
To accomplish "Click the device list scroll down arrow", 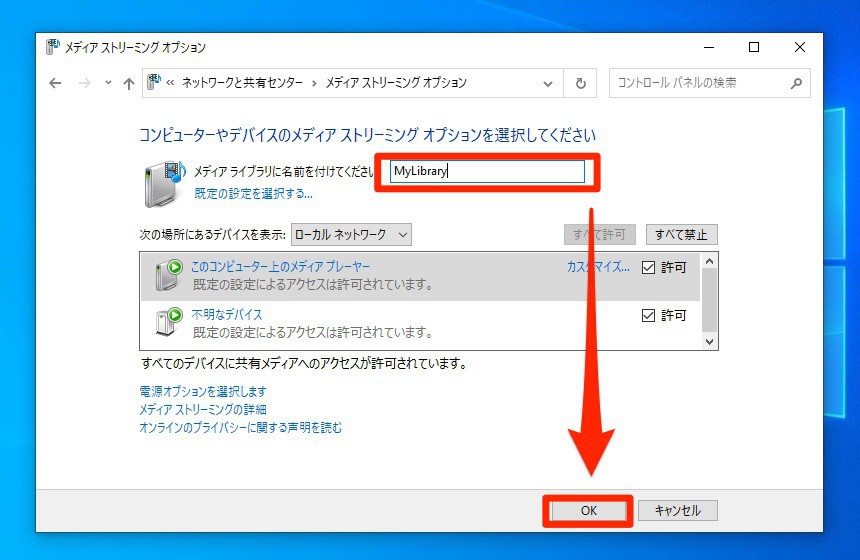I will [709, 341].
